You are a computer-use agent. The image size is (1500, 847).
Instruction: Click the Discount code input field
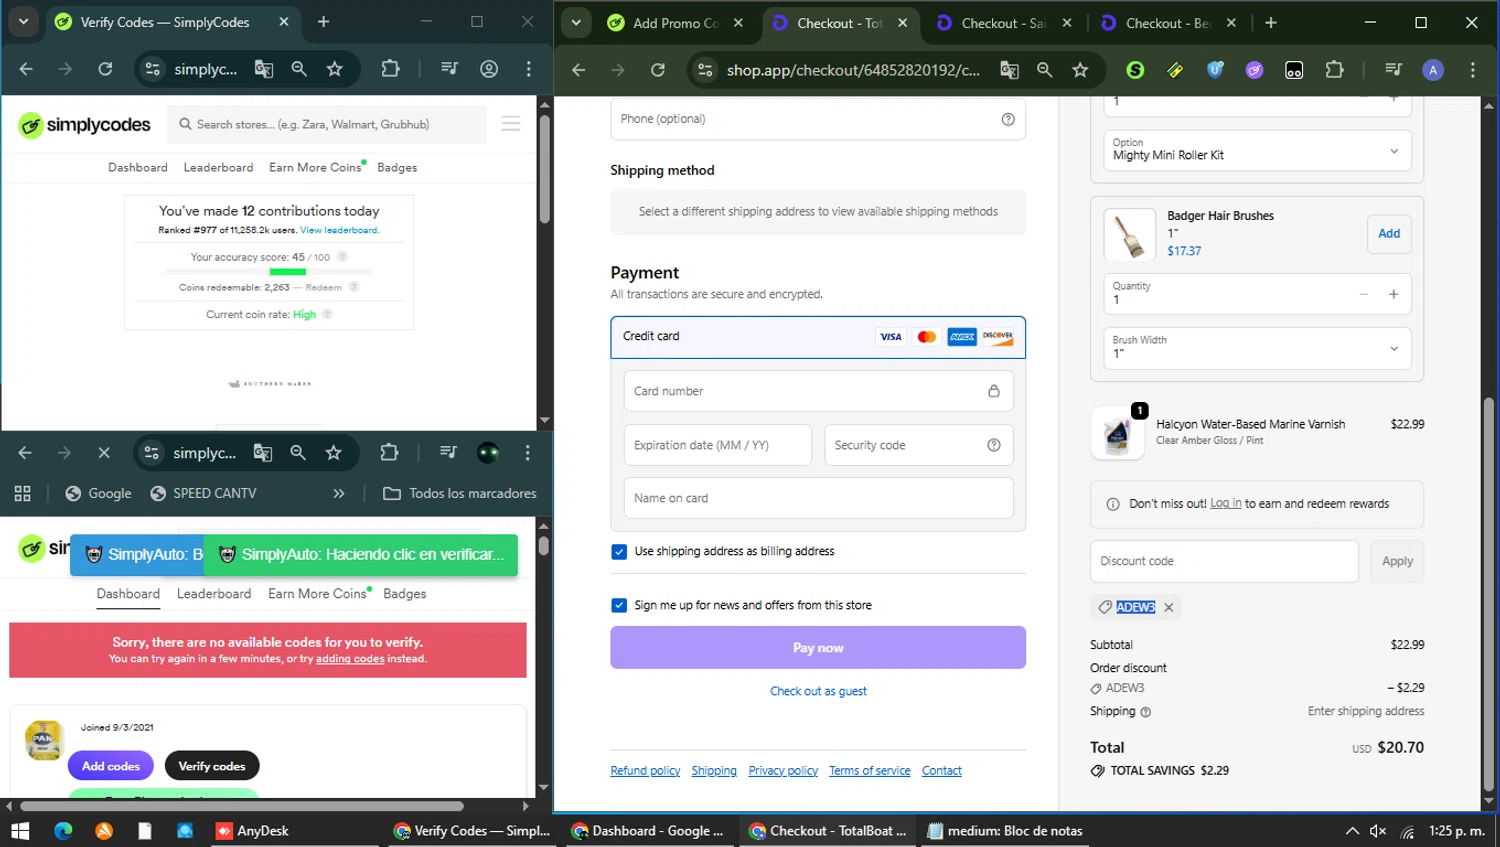click(x=1224, y=561)
